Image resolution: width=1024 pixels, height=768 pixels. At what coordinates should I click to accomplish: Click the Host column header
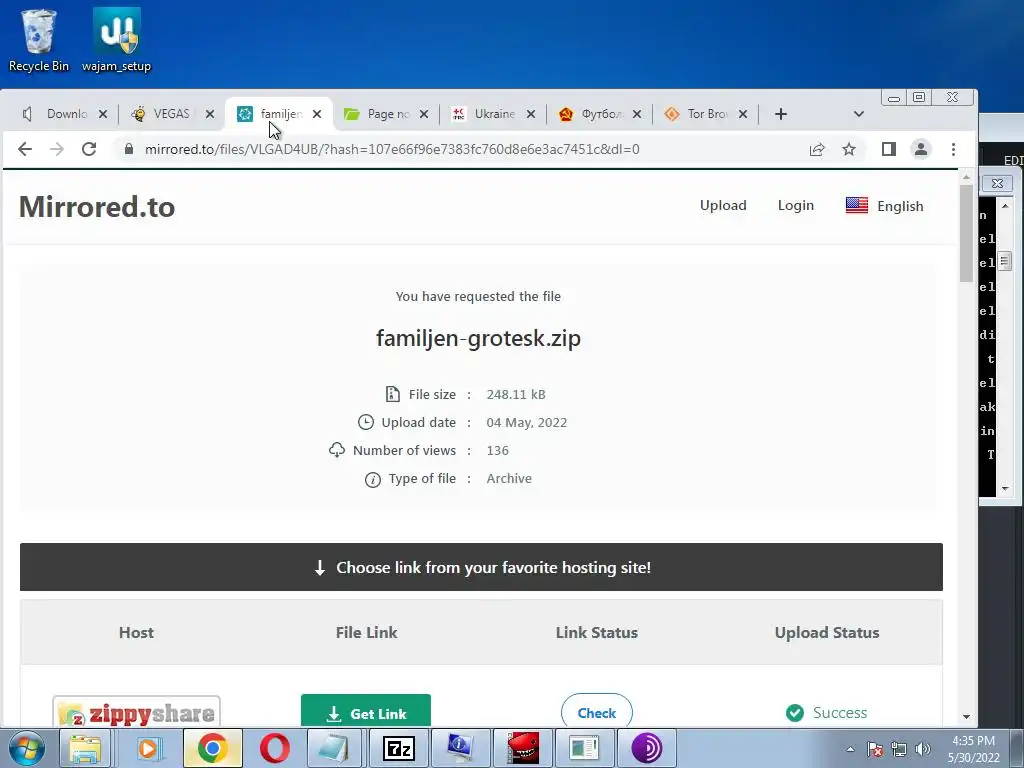pos(136,633)
